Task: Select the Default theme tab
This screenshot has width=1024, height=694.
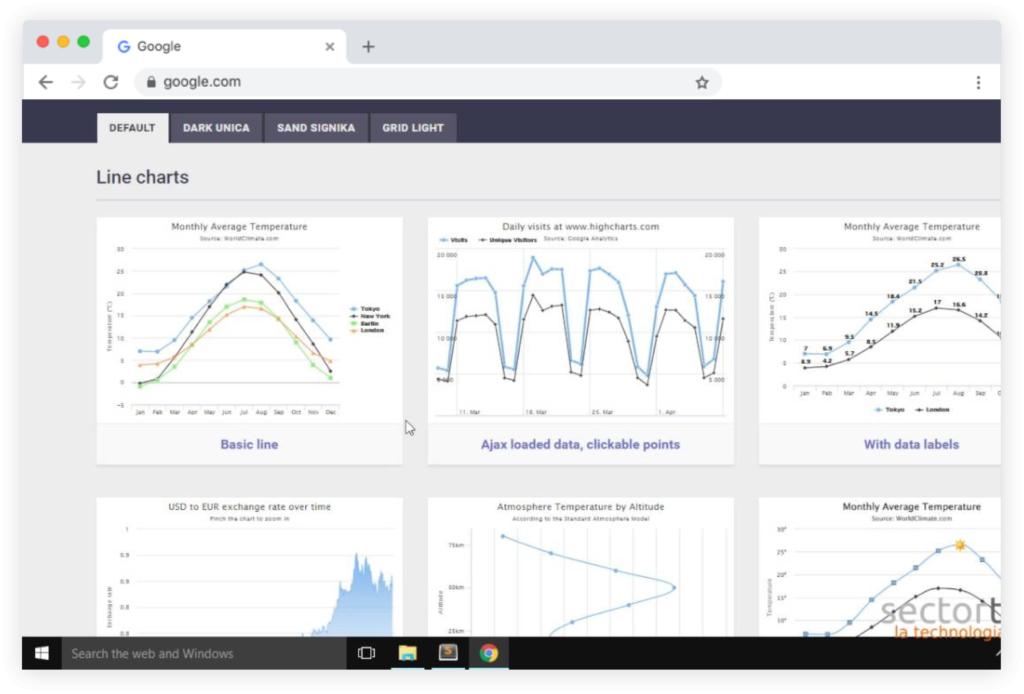Action: (133, 128)
